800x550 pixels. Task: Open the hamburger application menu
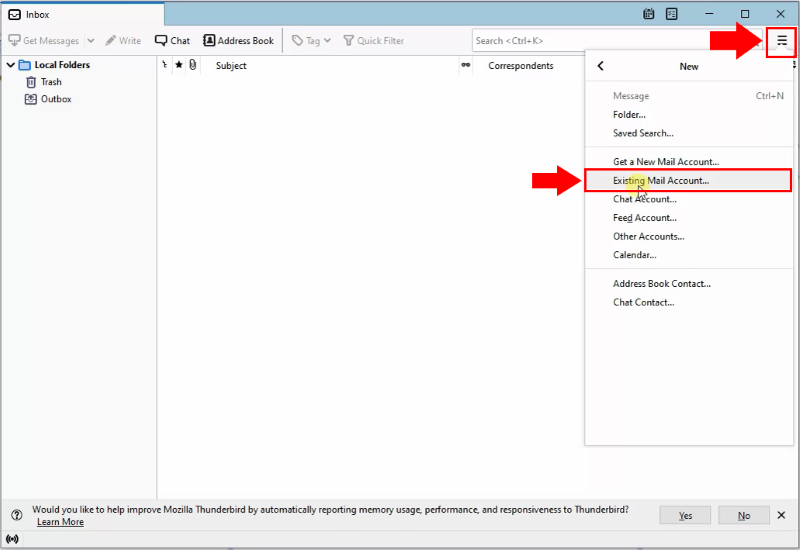click(x=782, y=41)
